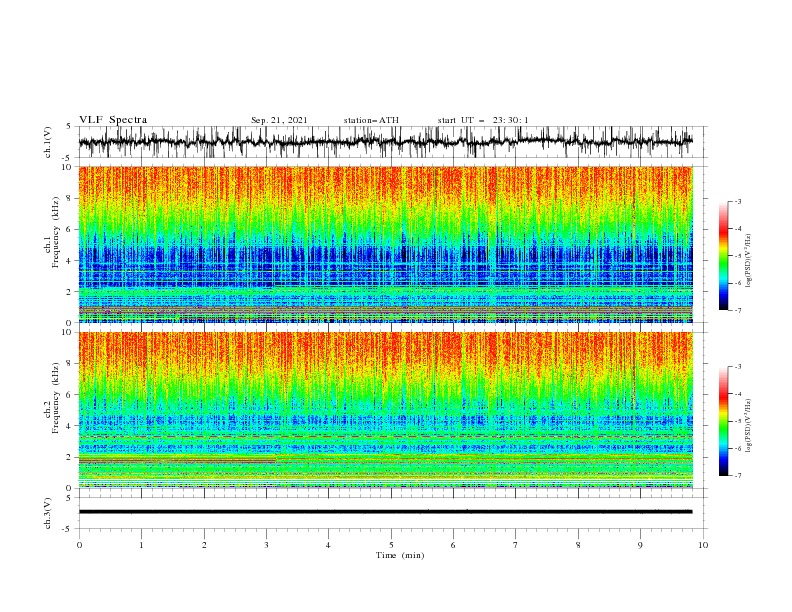The image size is (792, 612).
Task: Click the "10" minute tick on the time axis
Action: click(x=703, y=545)
